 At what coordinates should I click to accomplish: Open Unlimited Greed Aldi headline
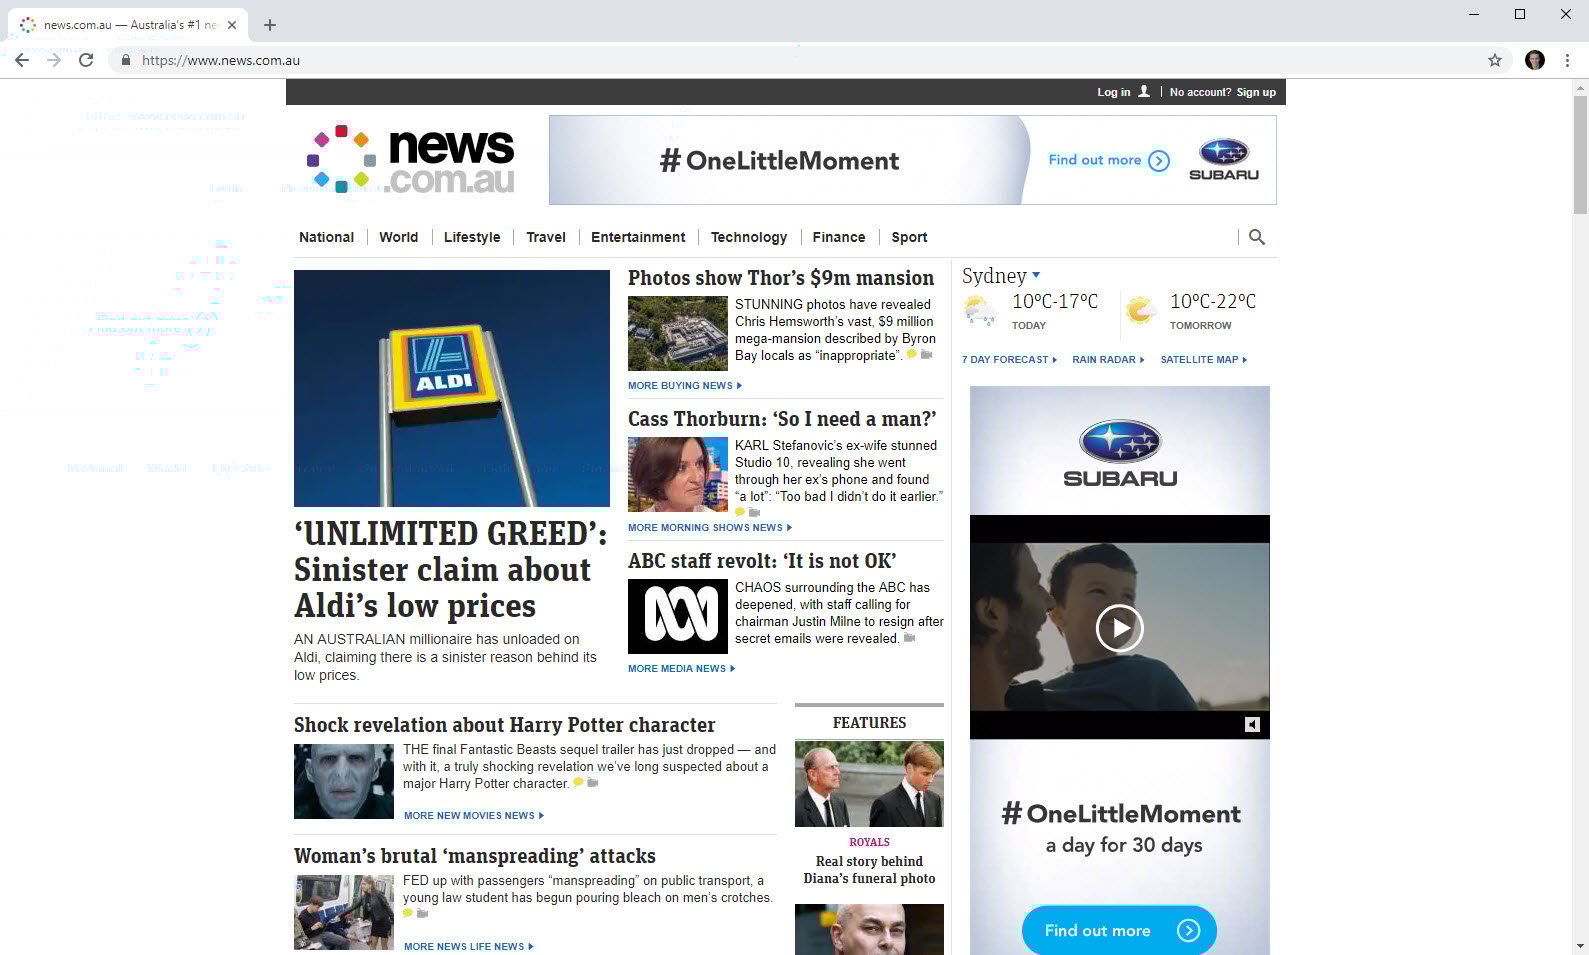coord(450,569)
